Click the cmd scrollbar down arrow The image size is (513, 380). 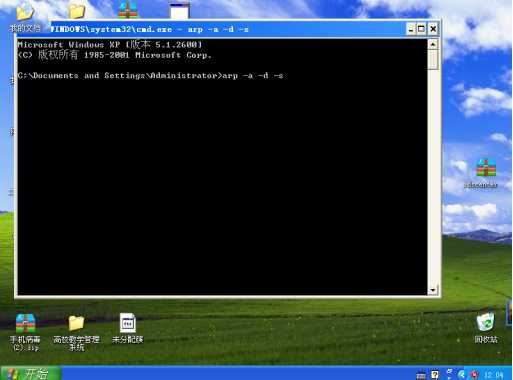(x=433, y=290)
